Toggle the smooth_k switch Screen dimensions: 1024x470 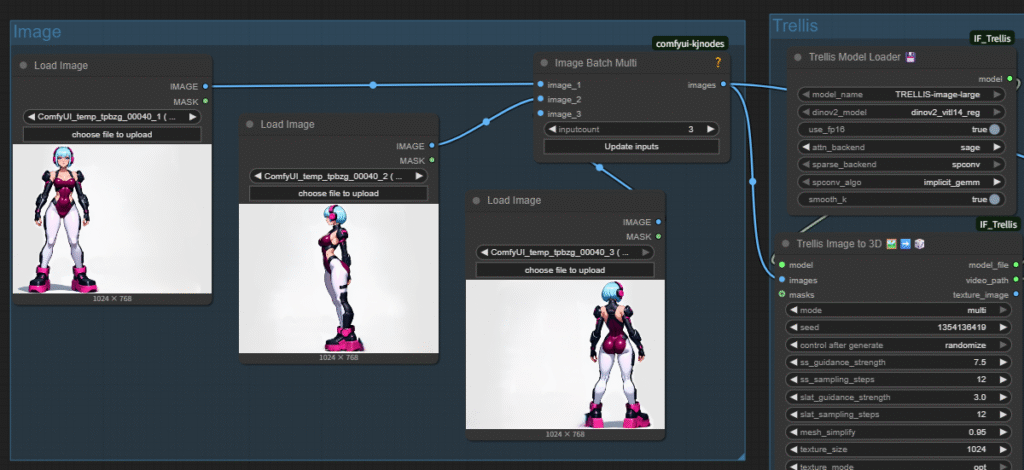pyautogui.click(x=994, y=199)
